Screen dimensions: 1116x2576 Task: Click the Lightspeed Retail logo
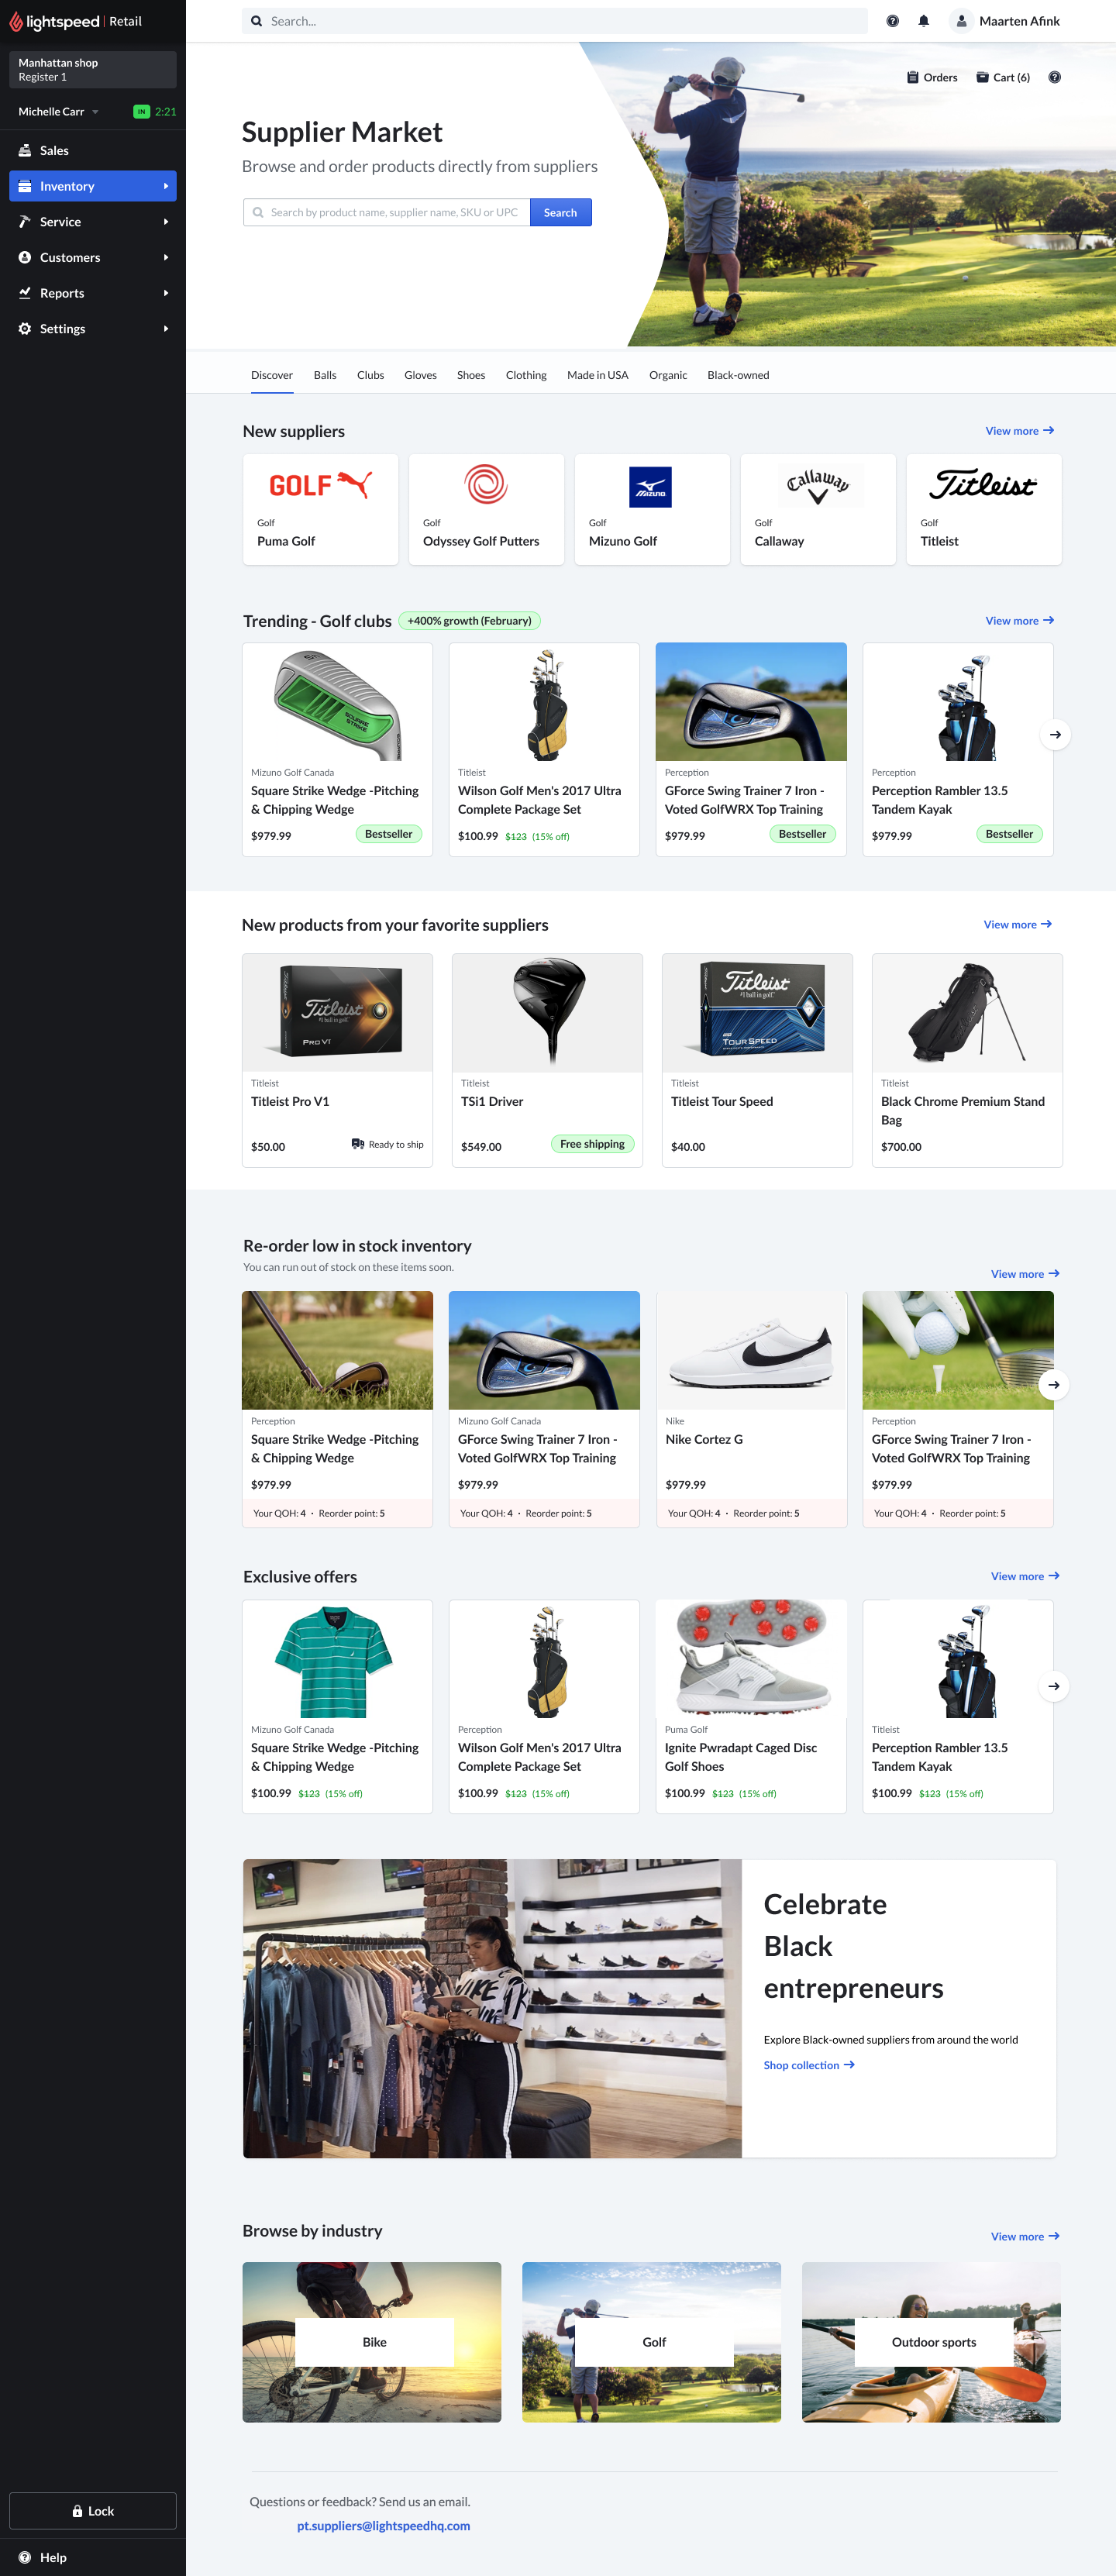76,21
